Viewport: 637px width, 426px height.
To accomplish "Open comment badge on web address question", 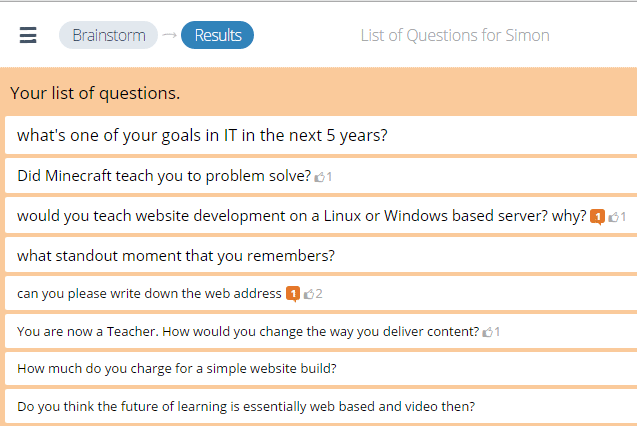I will pyautogui.click(x=293, y=294).
